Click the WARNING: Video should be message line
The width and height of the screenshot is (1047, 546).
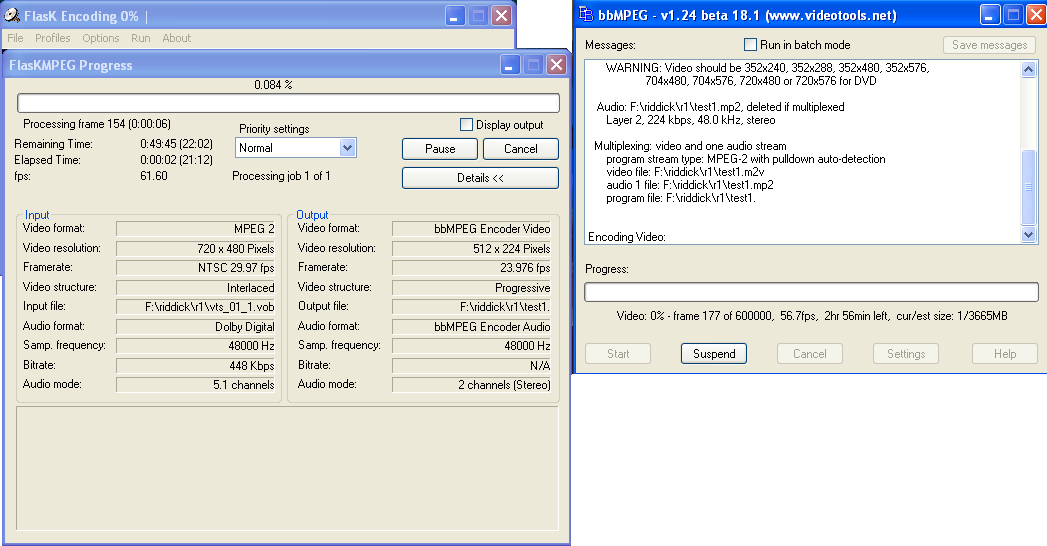(x=767, y=68)
